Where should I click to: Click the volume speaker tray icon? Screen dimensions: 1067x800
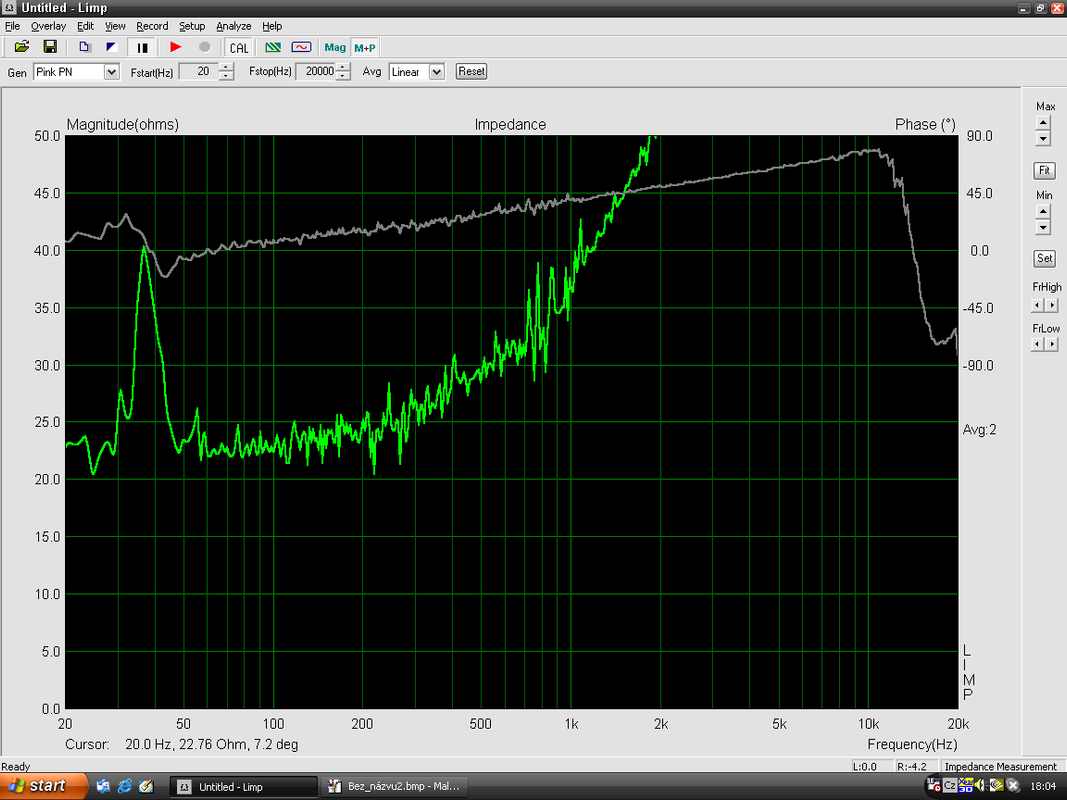point(981,786)
